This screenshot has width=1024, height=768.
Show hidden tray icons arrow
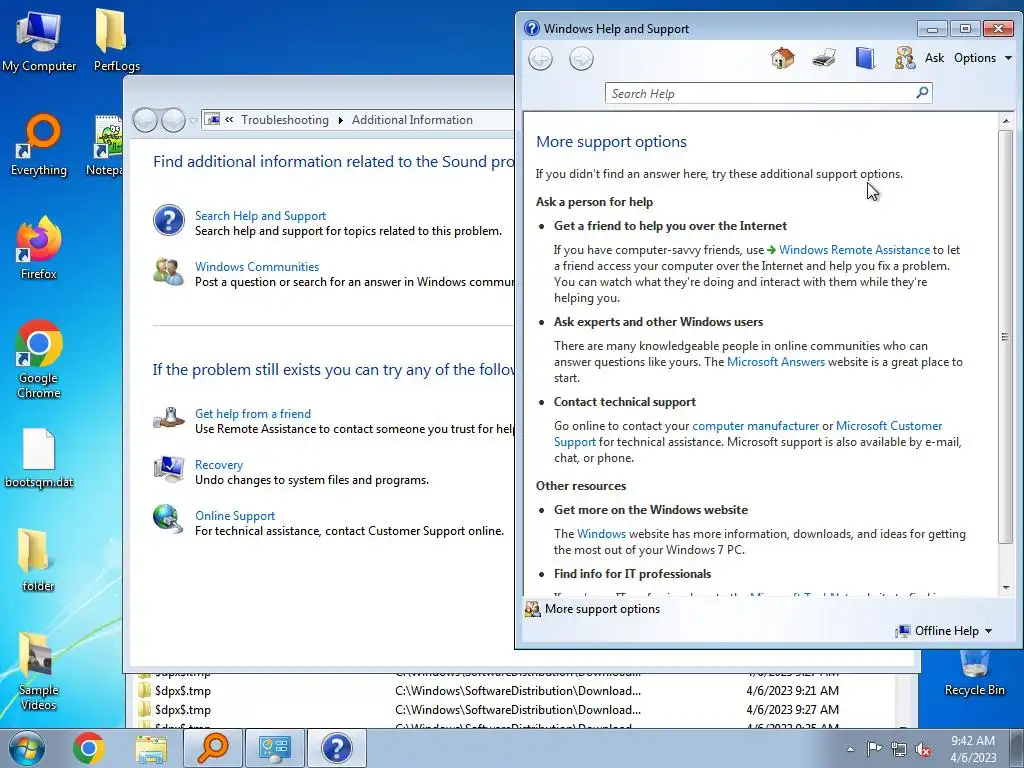point(850,750)
